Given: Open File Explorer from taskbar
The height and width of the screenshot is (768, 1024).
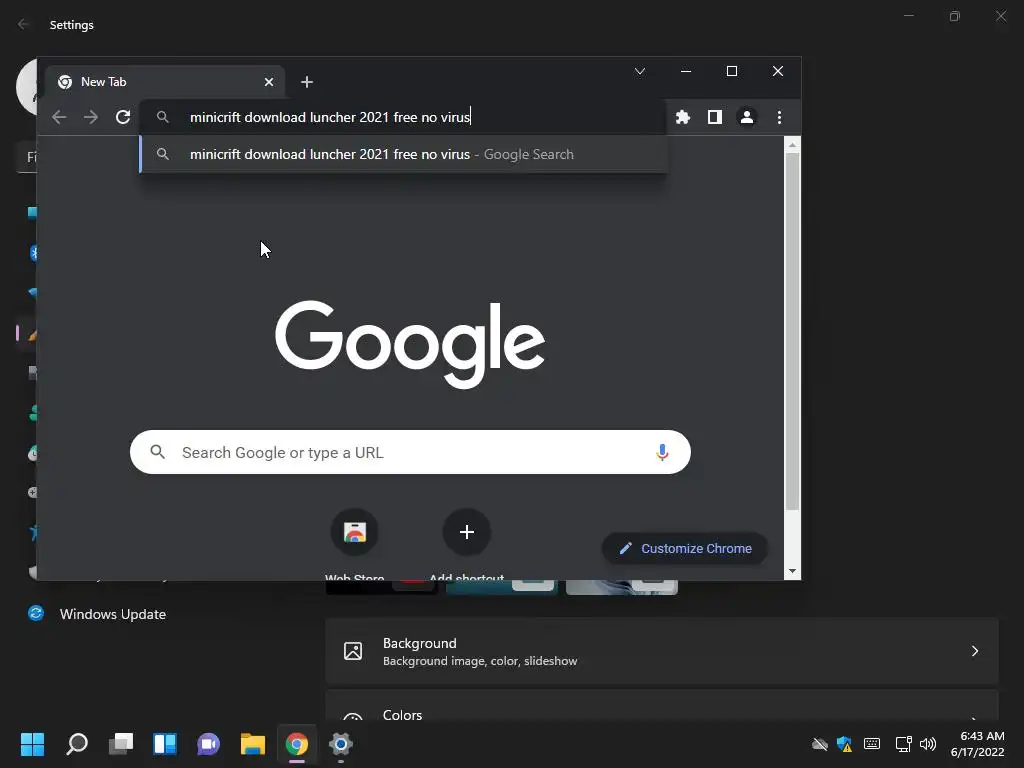Looking at the screenshot, I should tap(253, 744).
